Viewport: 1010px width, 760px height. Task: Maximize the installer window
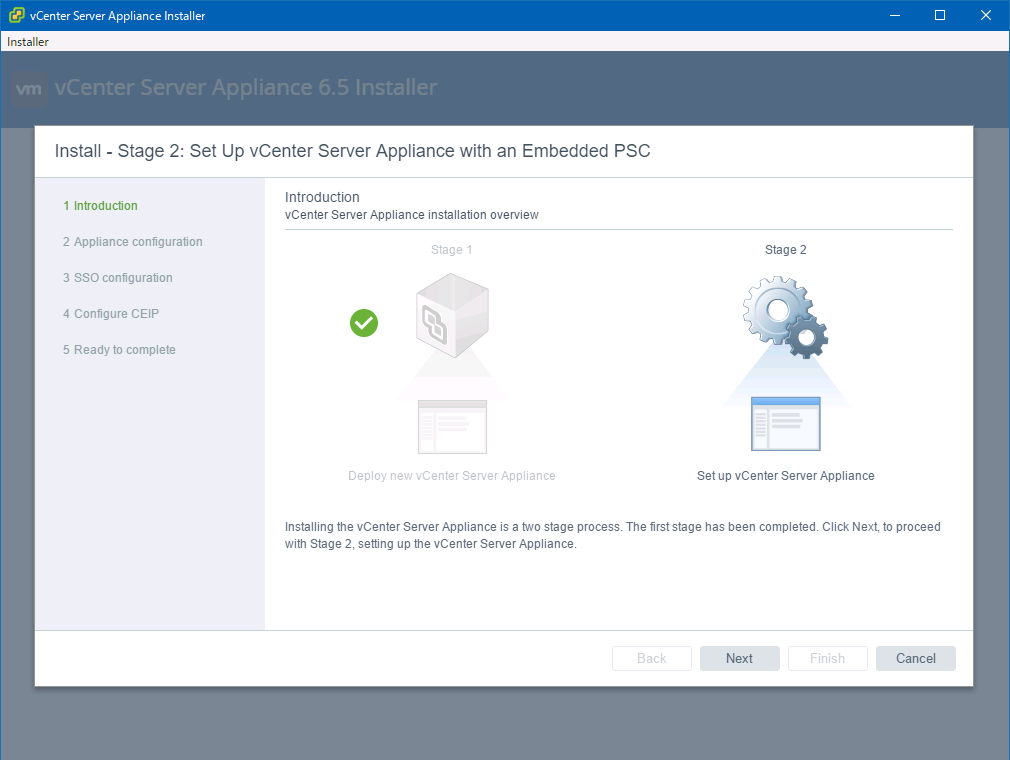940,15
